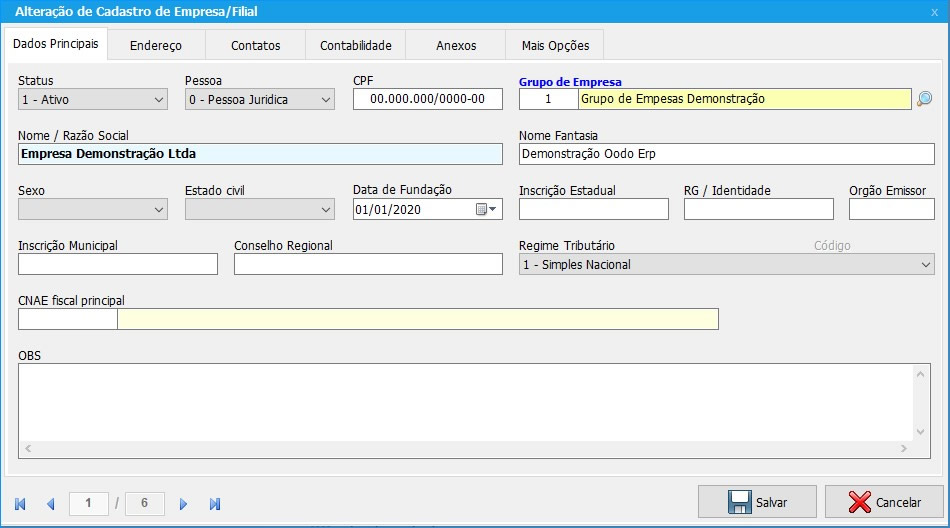The image size is (950, 528).
Task: Open the Anexos tab
Action: (456, 45)
